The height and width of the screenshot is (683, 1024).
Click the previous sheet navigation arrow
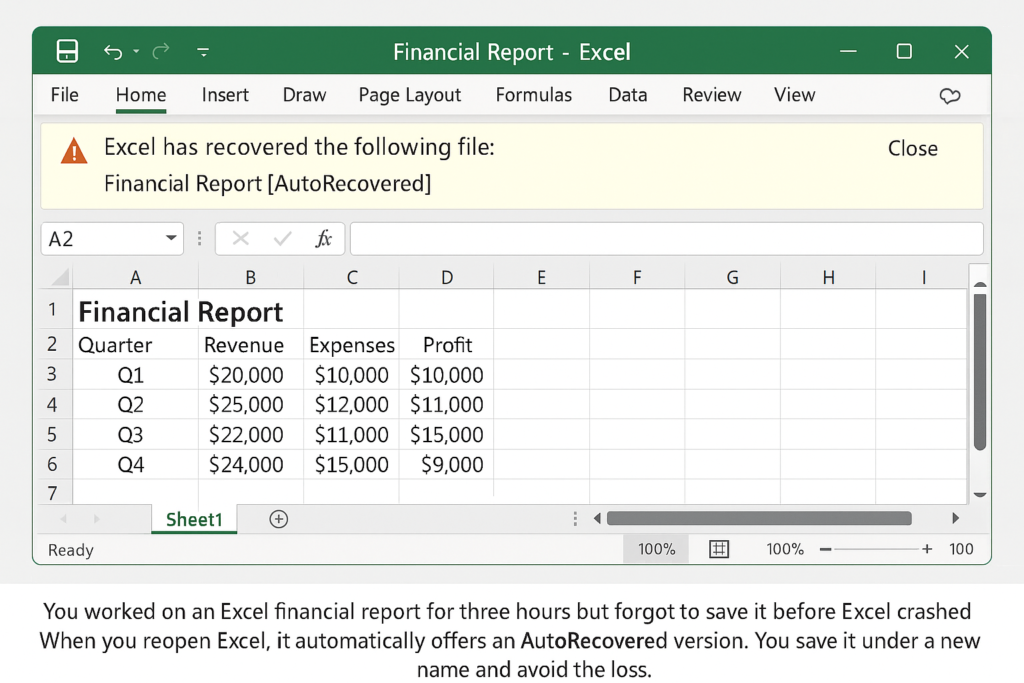pyautogui.click(x=63, y=519)
